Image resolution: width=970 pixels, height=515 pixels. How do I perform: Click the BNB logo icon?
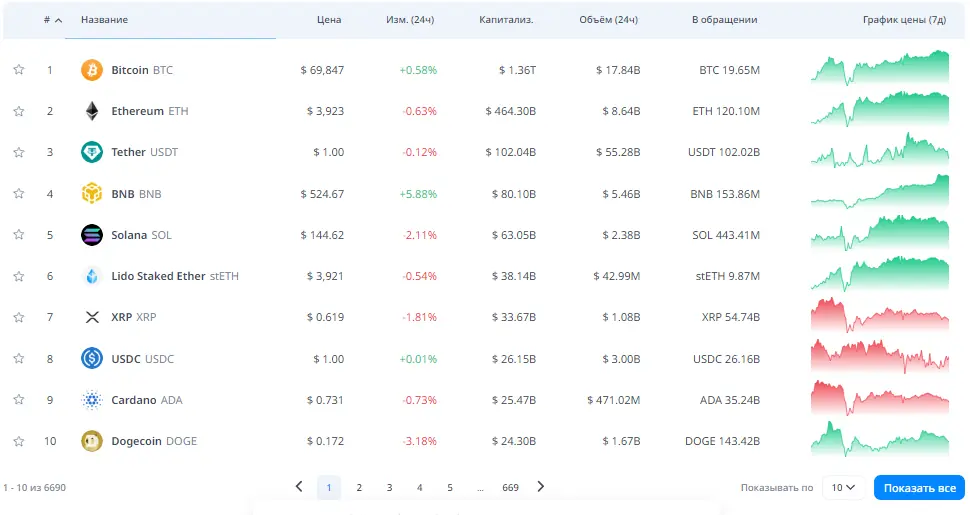pos(92,194)
